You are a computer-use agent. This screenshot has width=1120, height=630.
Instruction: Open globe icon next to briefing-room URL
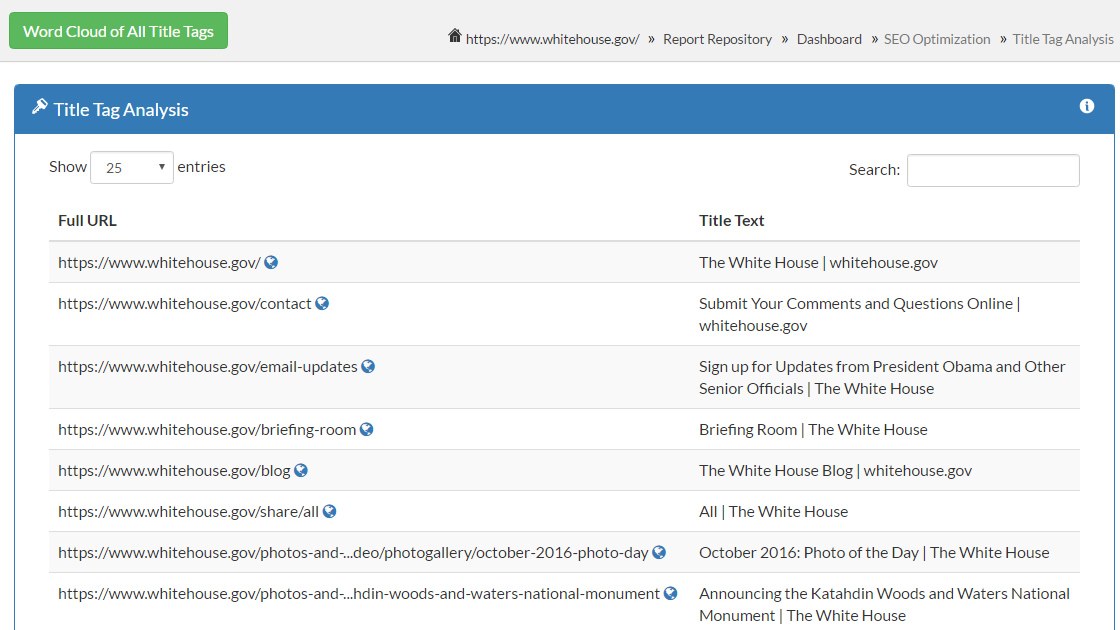tap(366, 429)
